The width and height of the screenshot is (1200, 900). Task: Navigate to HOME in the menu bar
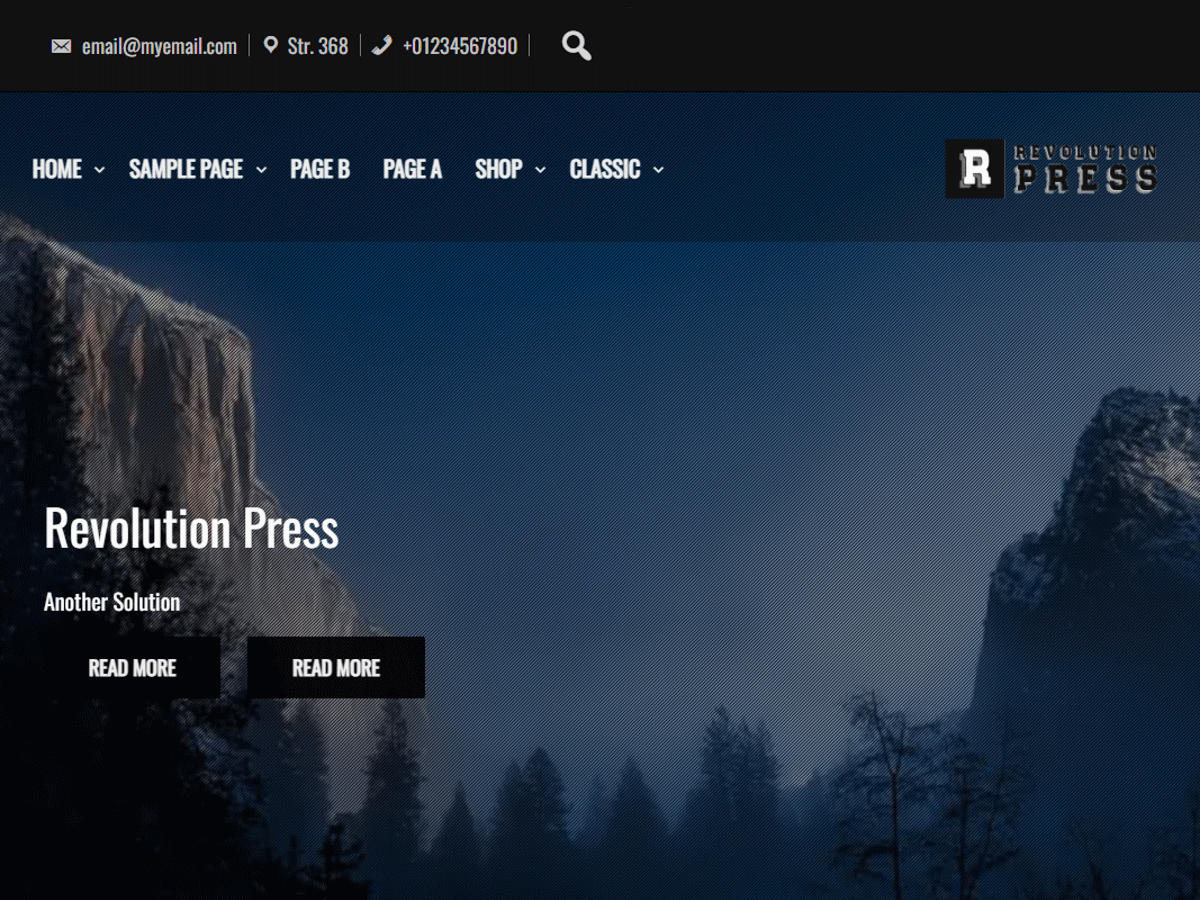[56, 170]
